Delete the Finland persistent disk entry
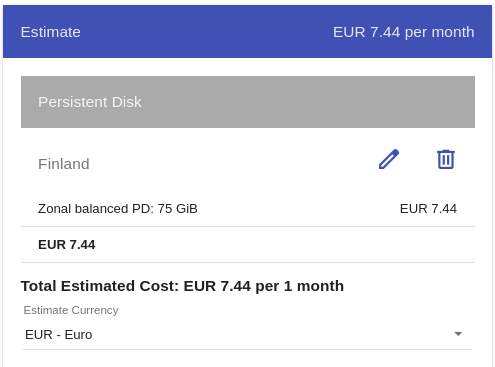Image resolution: width=495 pixels, height=367 pixels. click(446, 159)
